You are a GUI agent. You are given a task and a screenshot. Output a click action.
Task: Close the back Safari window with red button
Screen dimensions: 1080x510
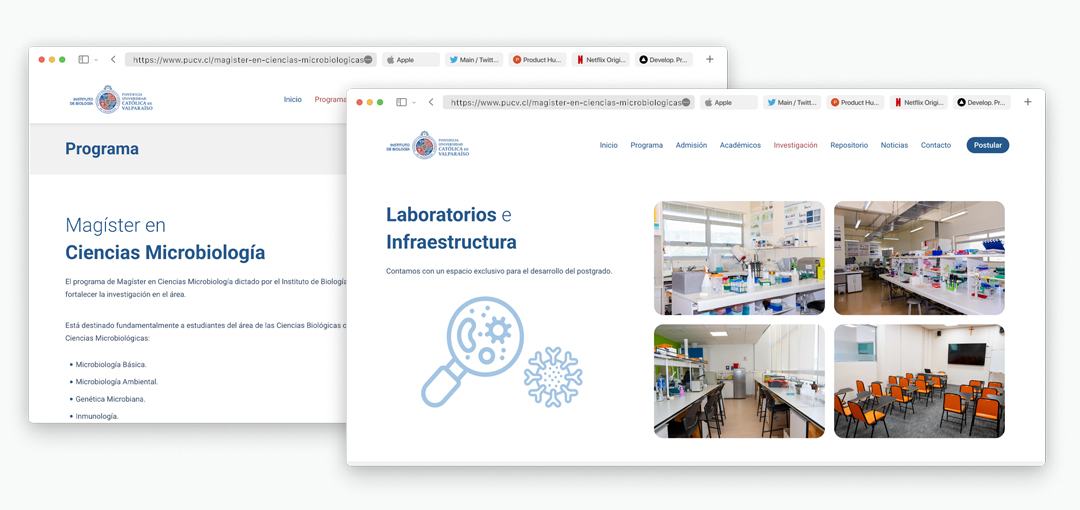[41, 60]
